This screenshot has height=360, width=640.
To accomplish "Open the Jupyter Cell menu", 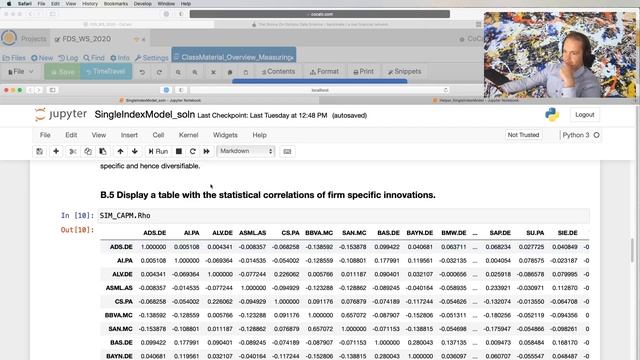I will pyautogui.click(x=158, y=135).
